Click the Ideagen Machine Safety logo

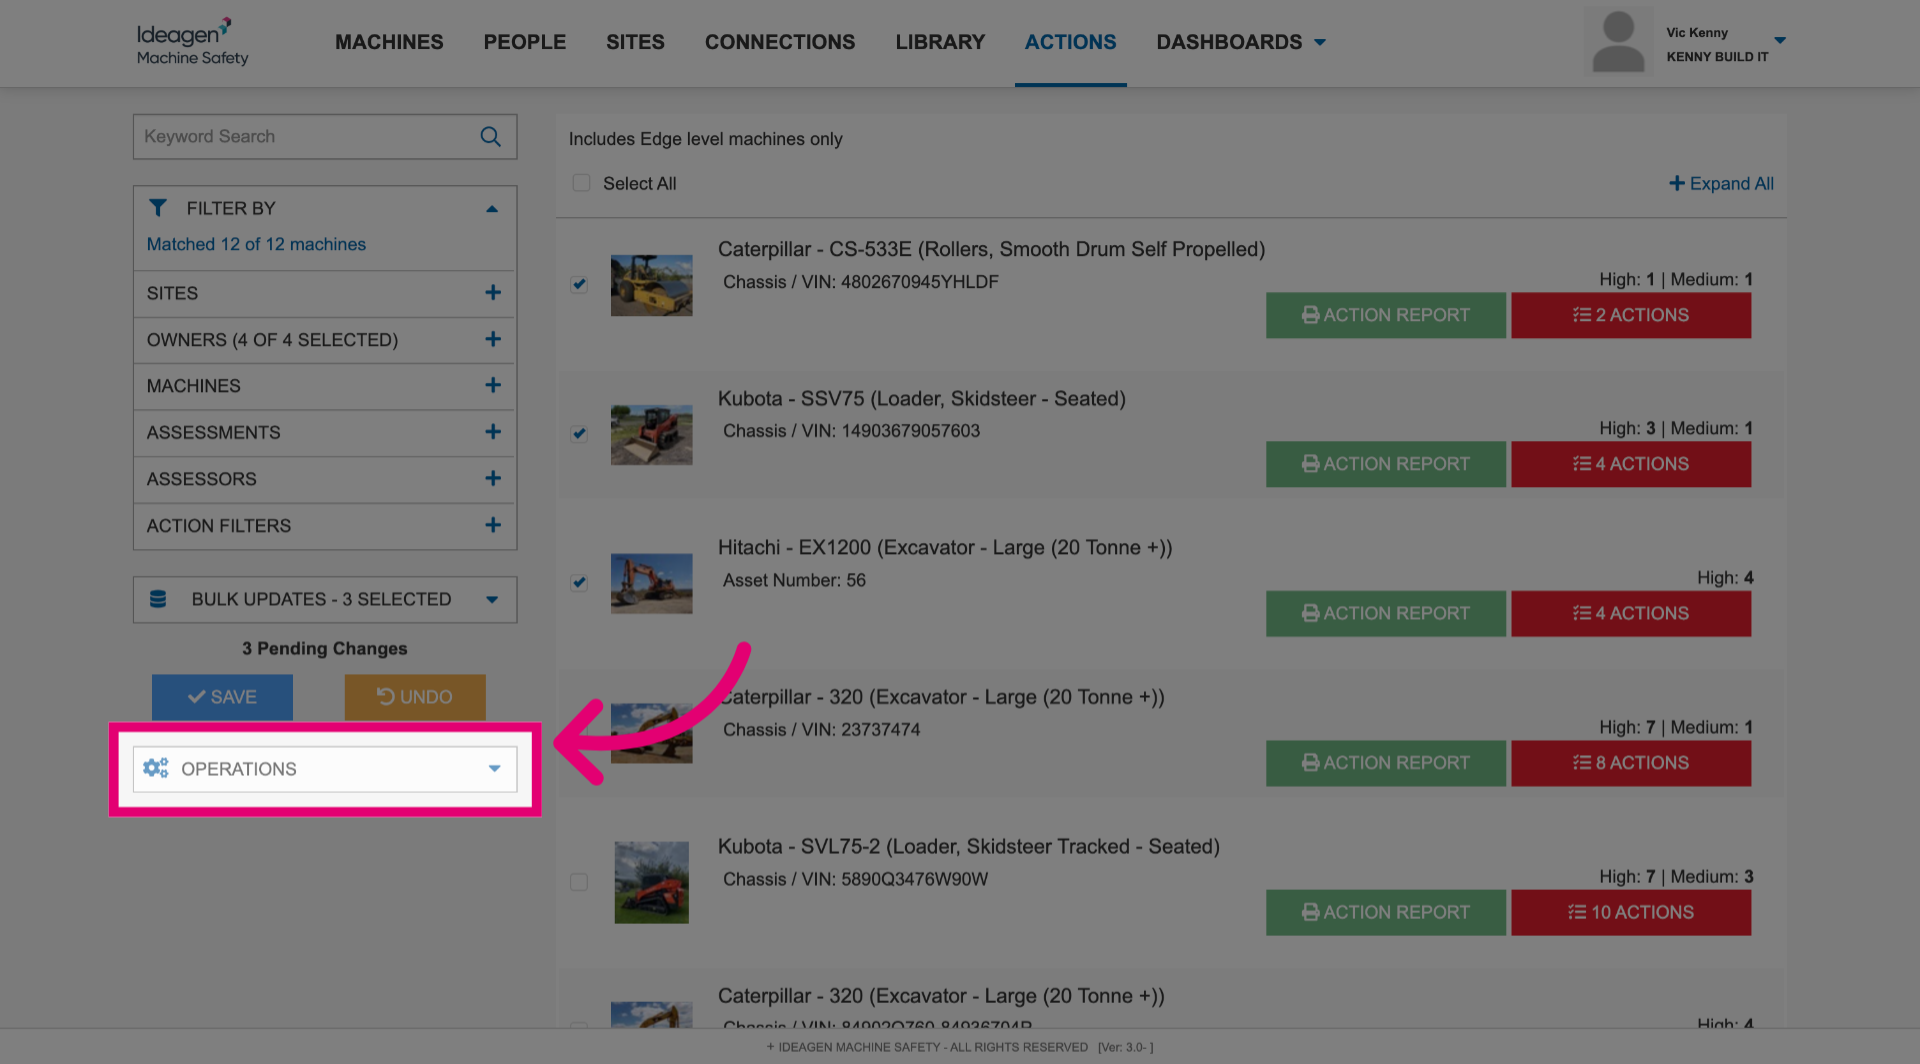(x=192, y=42)
